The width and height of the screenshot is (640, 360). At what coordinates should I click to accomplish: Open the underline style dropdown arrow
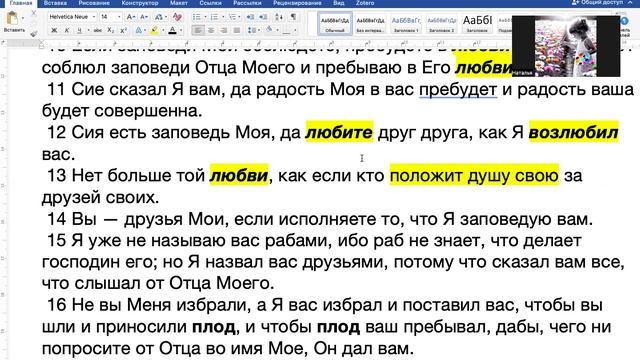(88, 31)
